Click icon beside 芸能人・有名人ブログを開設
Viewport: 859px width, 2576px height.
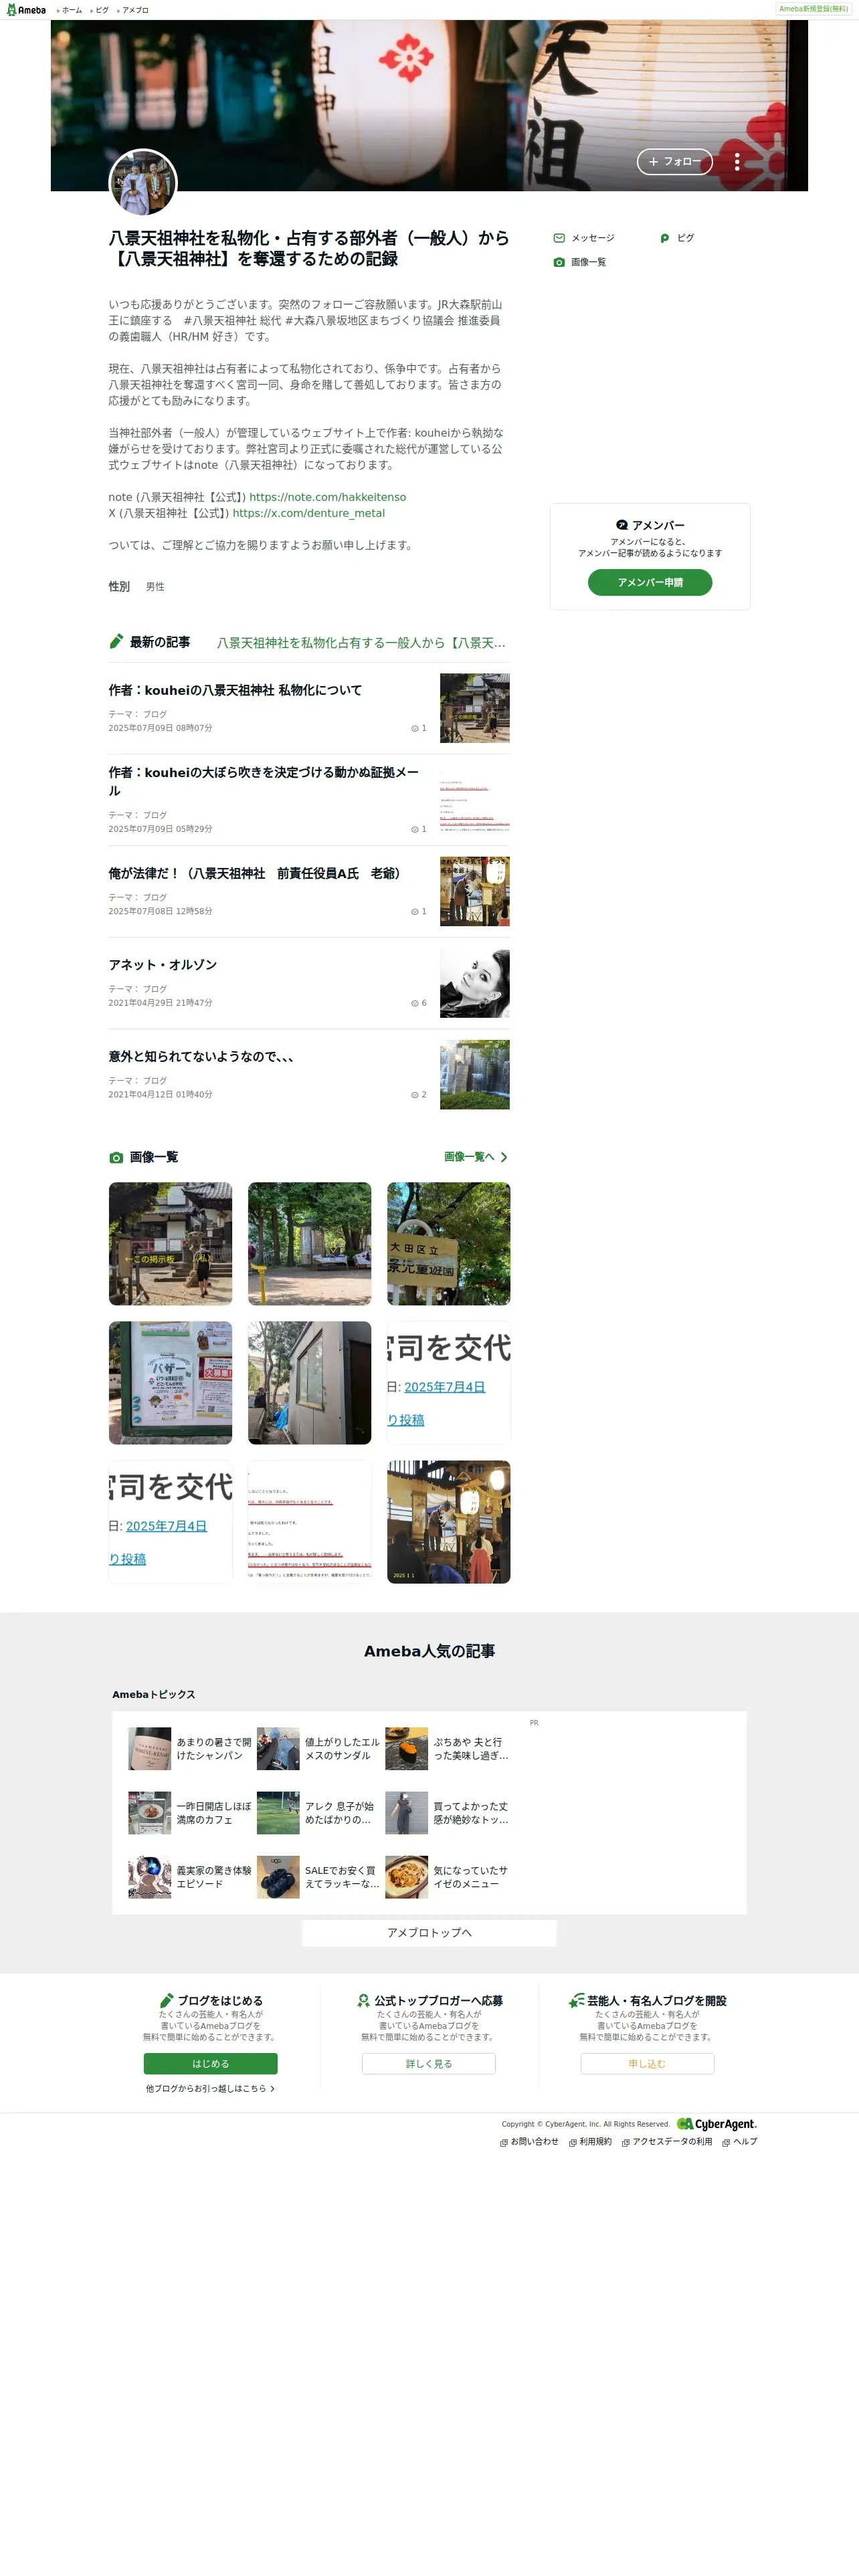pyautogui.click(x=576, y=2000)
